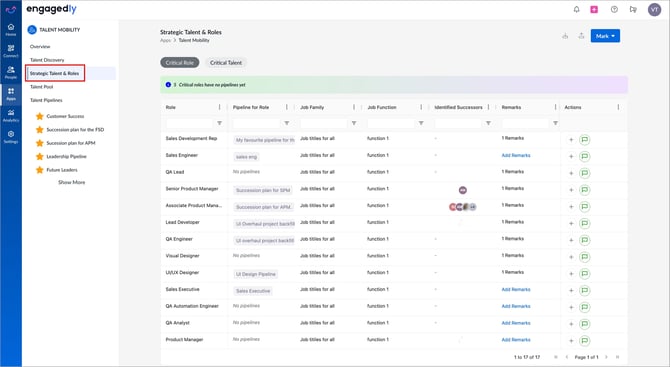Click plus action for QA Lead row
Viewport: 670px width, 367px height.
pos(571,173)
